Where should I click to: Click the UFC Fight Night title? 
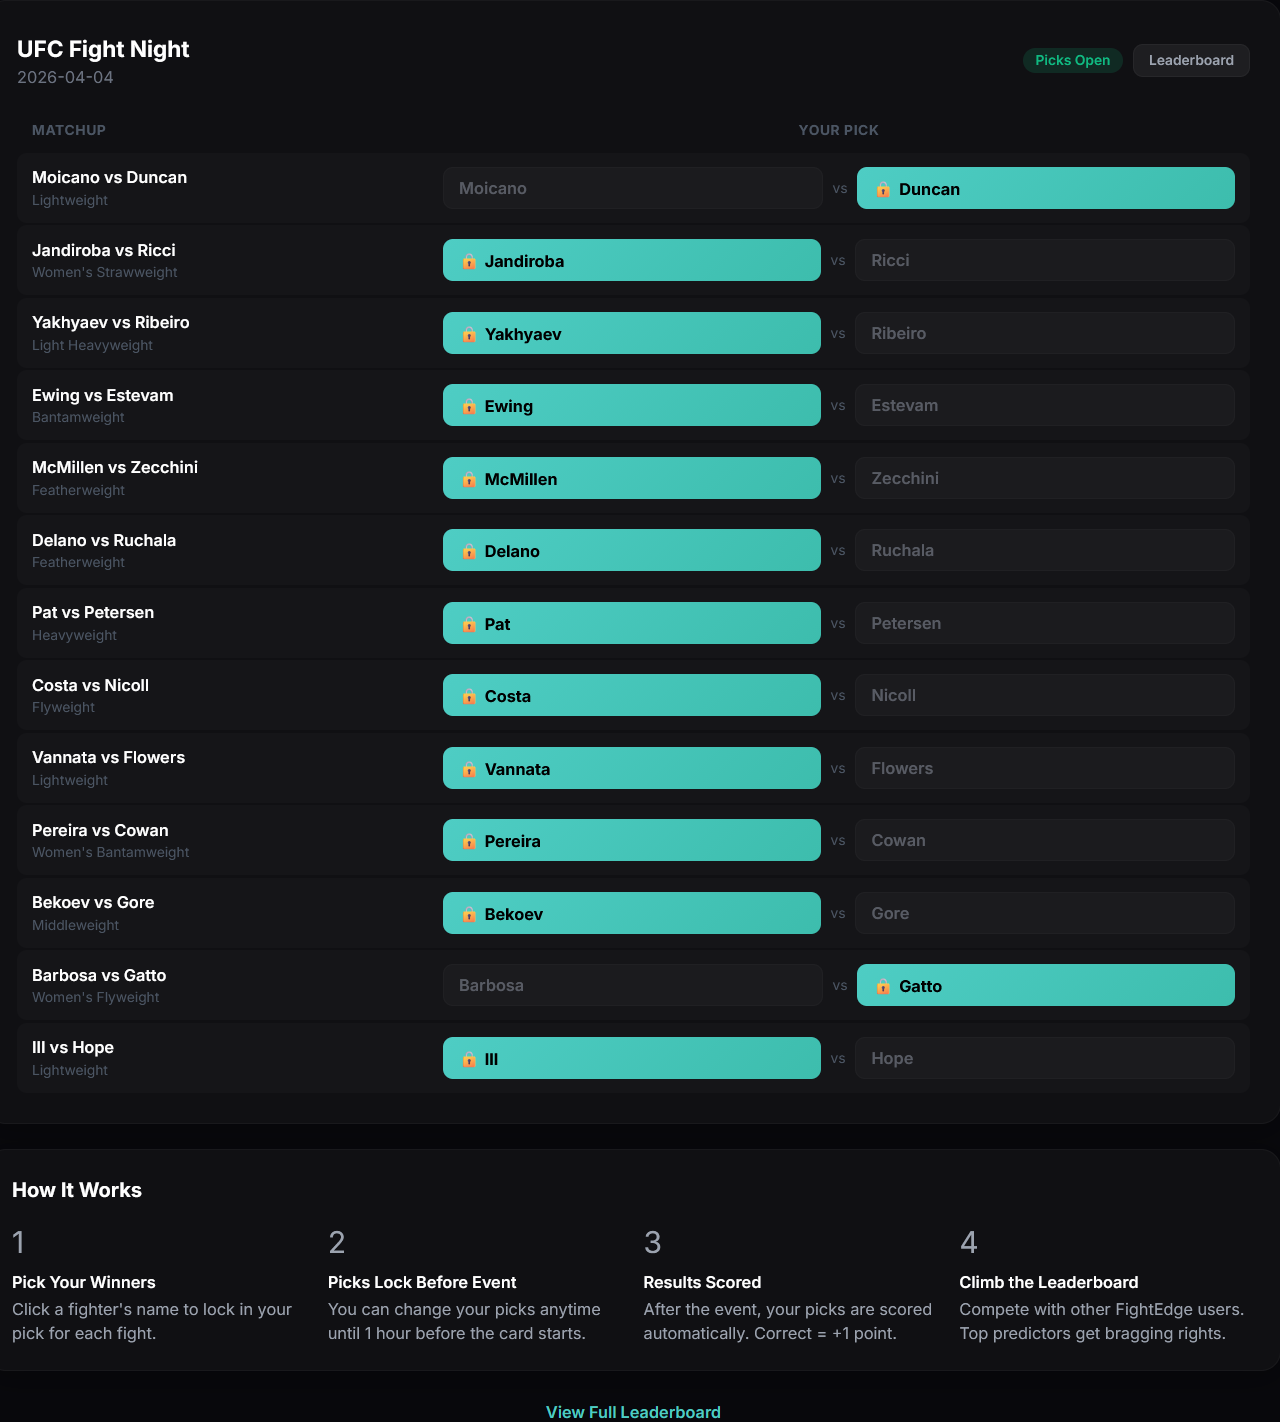coord(103,49)
